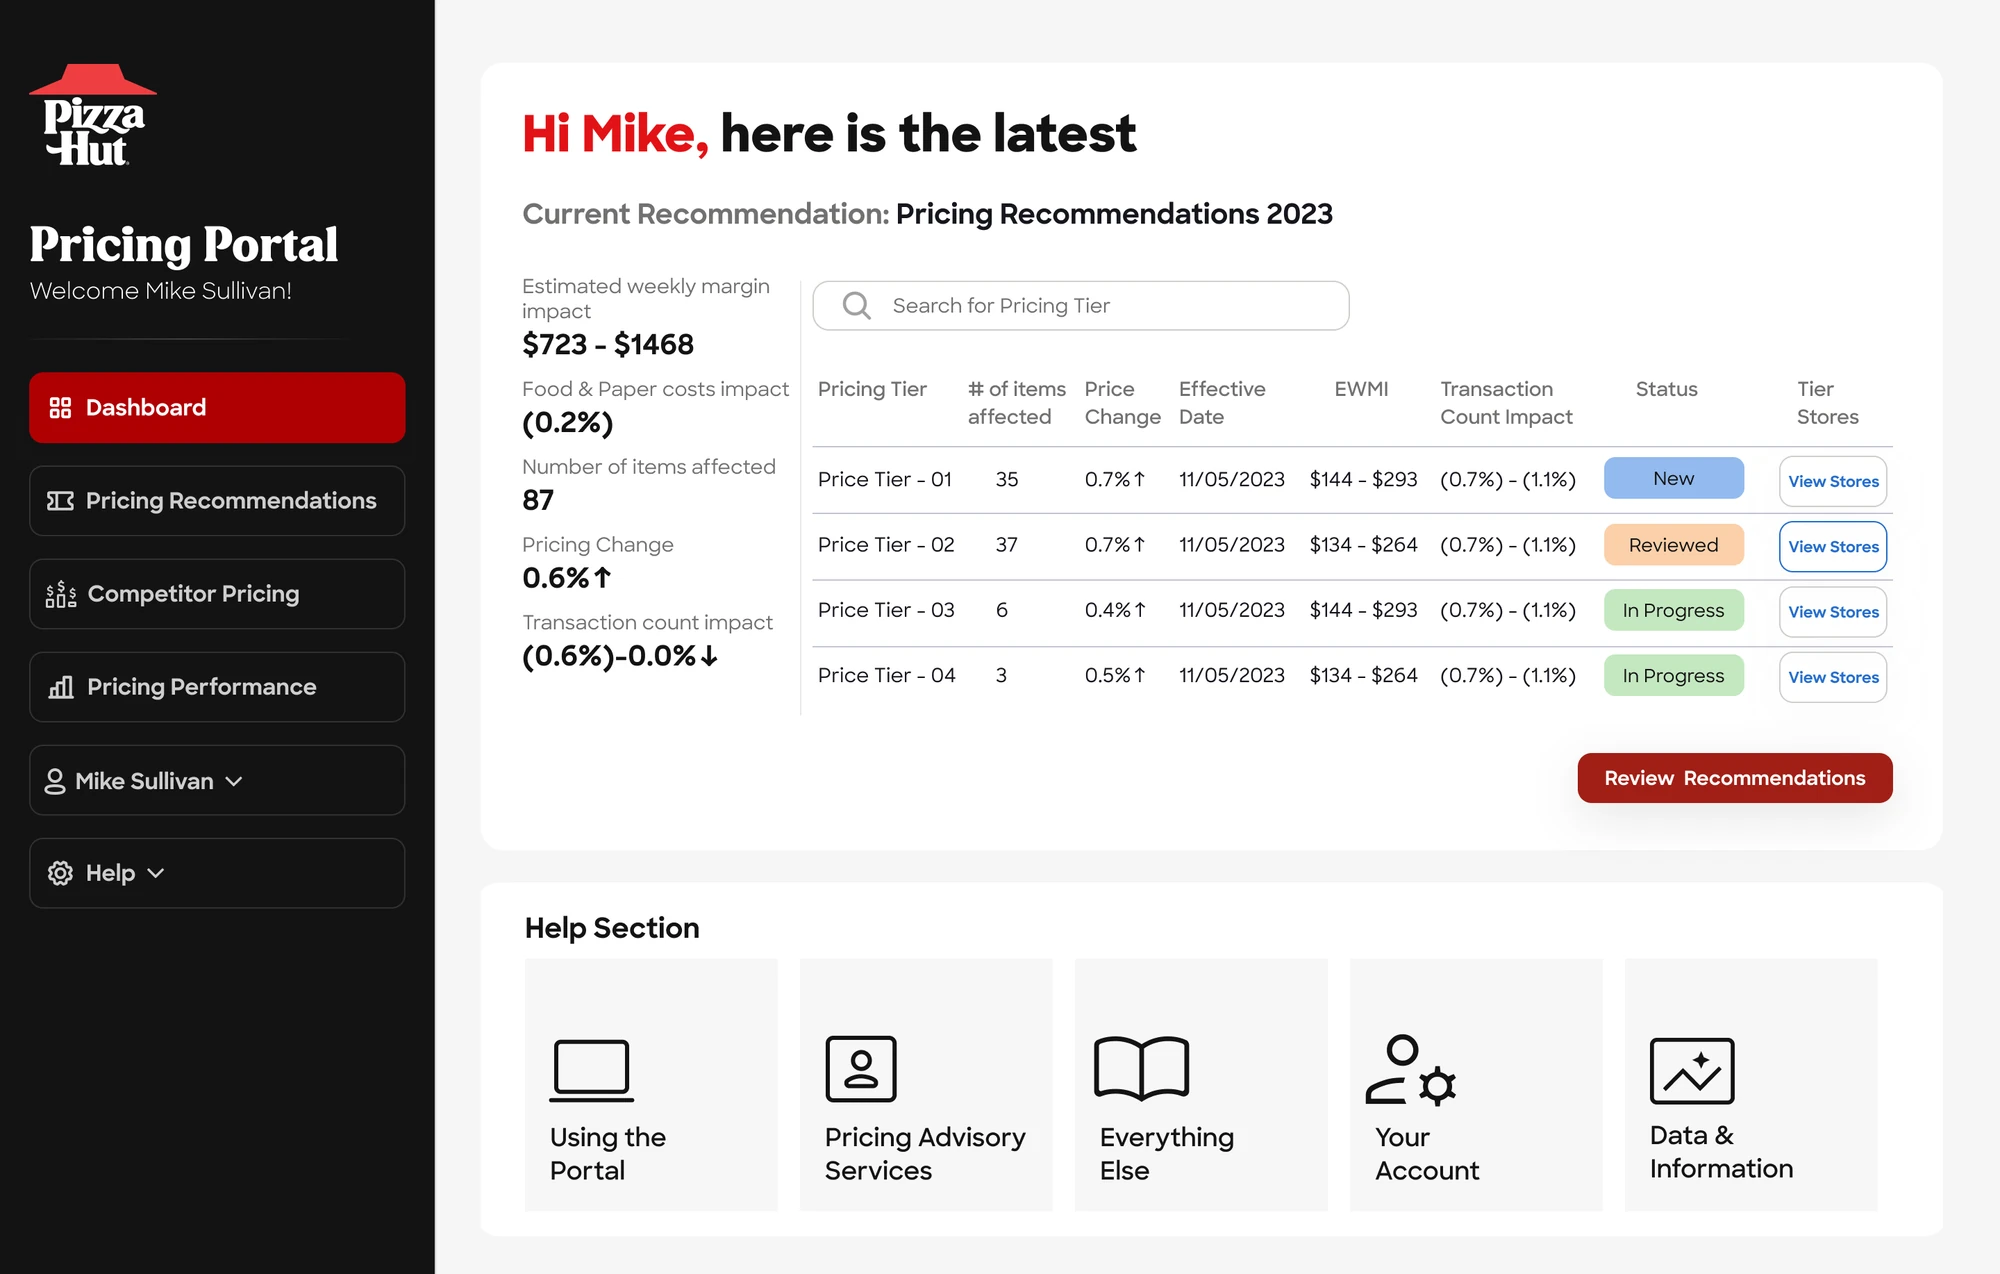Click the open book icon for Everything Else
Image resolution: width=2000 pixels, height=1274 pixels.
(x=1141, y=1068)
